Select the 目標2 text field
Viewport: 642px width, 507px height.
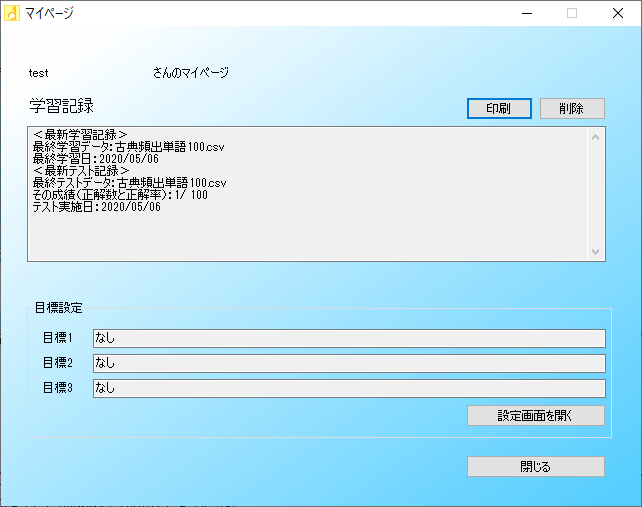(349, 363)
